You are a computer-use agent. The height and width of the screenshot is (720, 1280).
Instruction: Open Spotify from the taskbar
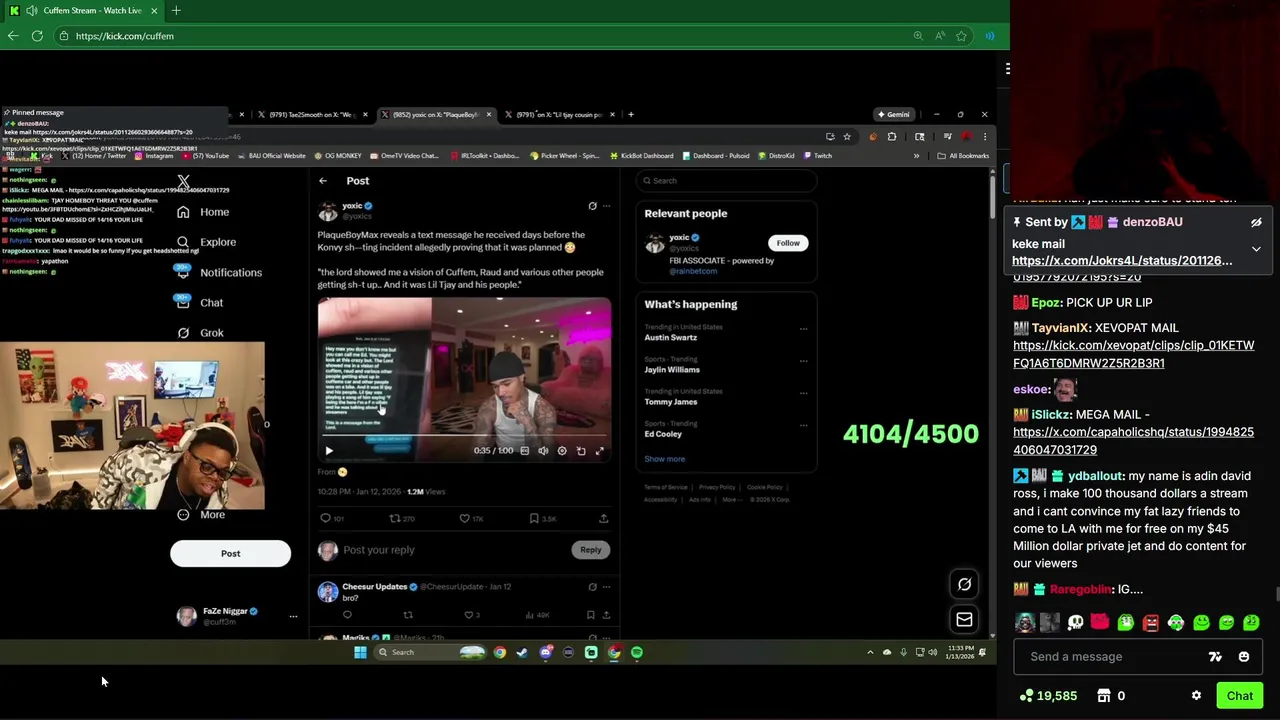point(637,652)
